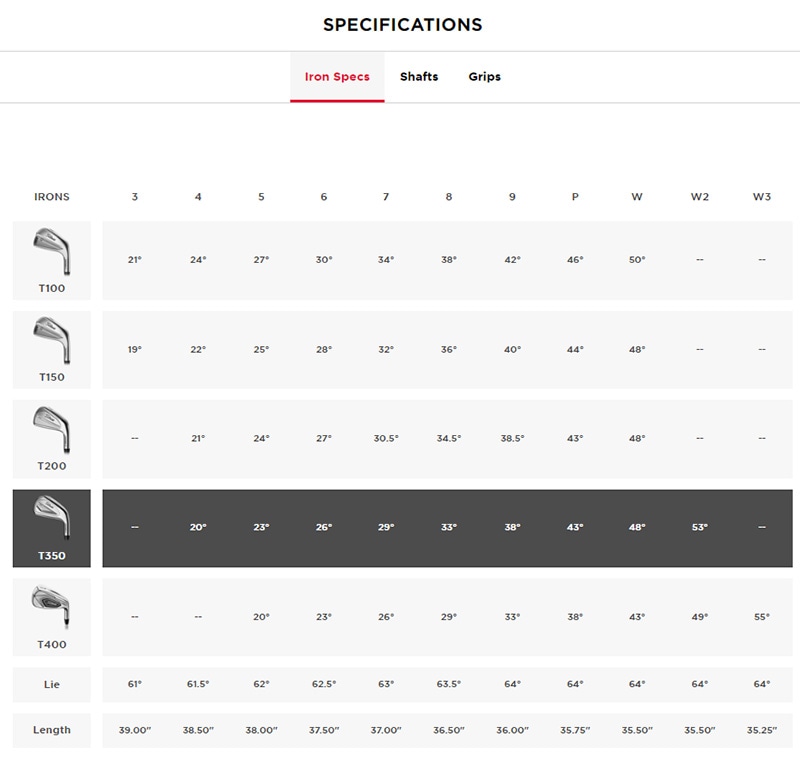
Task: Click the T200 7-iron loft 30.5°
Action: (x=386, y=438)
